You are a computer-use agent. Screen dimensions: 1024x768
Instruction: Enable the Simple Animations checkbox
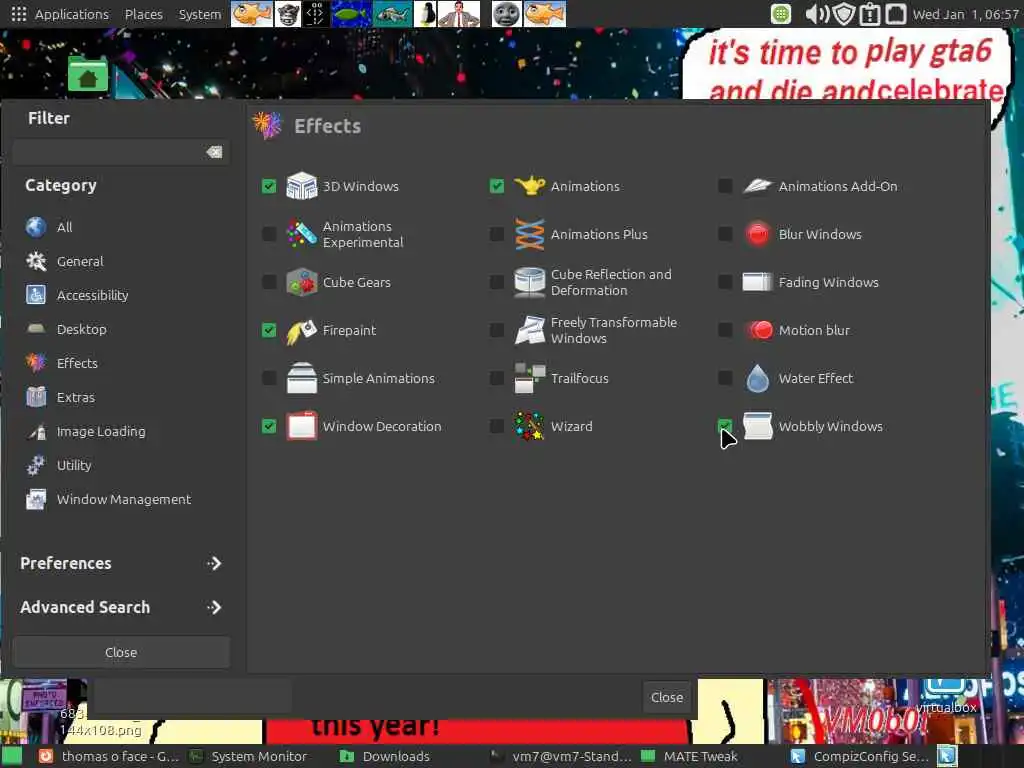coord(269,378)
